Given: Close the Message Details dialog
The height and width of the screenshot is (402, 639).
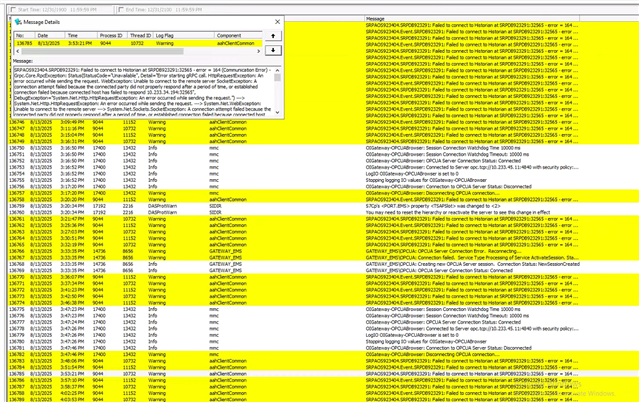Looking at the screenshot, I should [278, 22].
